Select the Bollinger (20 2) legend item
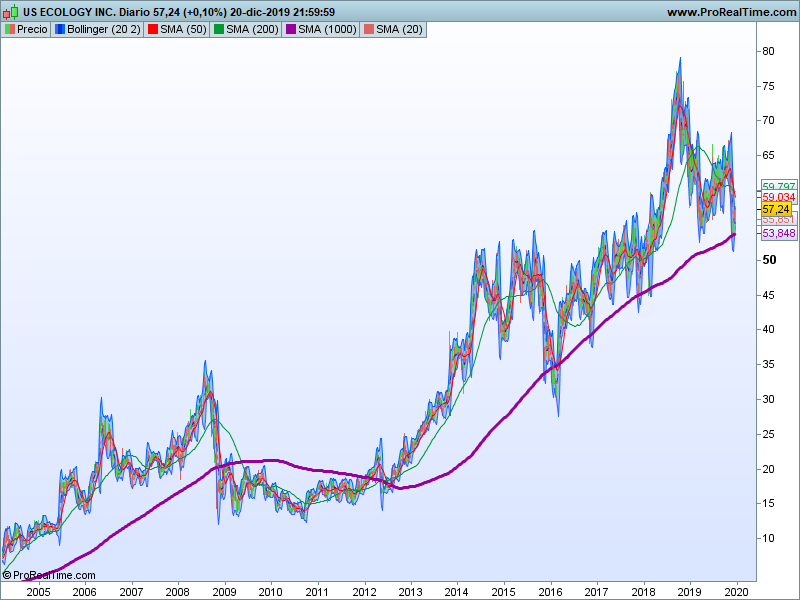 [97, 30]
